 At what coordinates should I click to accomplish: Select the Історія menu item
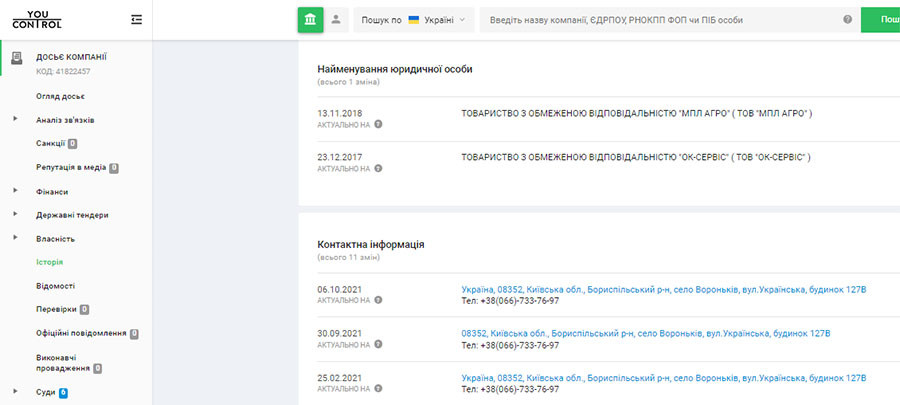click(49, 262)
